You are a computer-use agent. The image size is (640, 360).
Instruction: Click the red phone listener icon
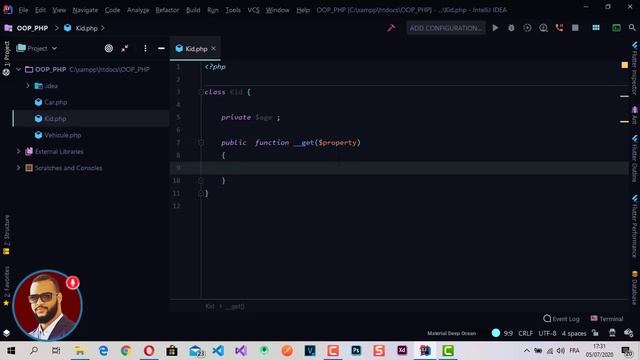tap(559, 28)
